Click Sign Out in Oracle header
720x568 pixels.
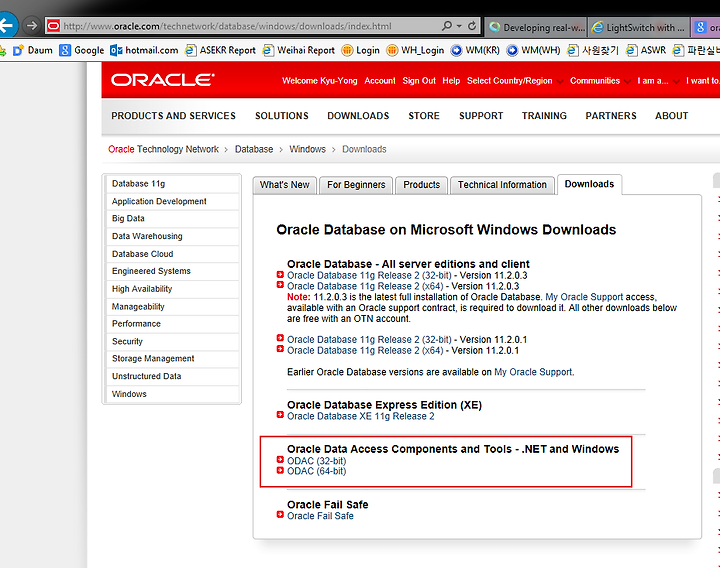[x=419, y=81]
